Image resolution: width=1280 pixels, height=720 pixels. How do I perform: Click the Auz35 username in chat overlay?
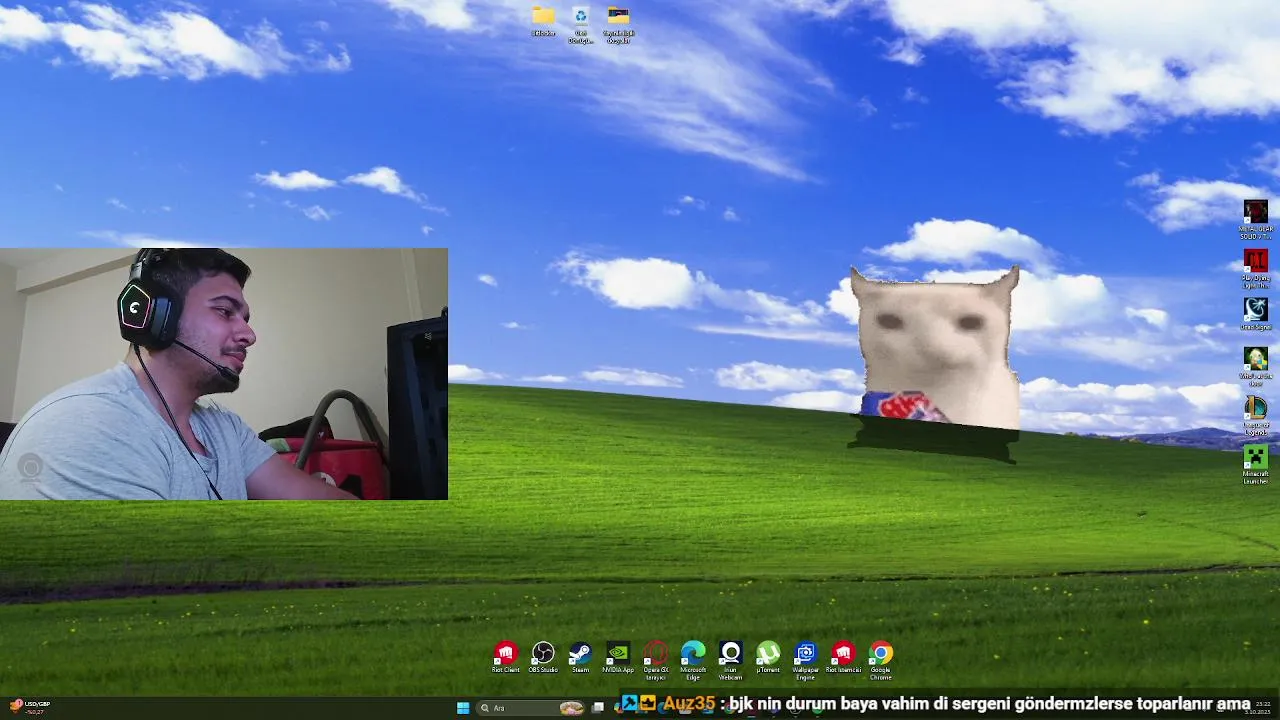click(x=689, y=704)
